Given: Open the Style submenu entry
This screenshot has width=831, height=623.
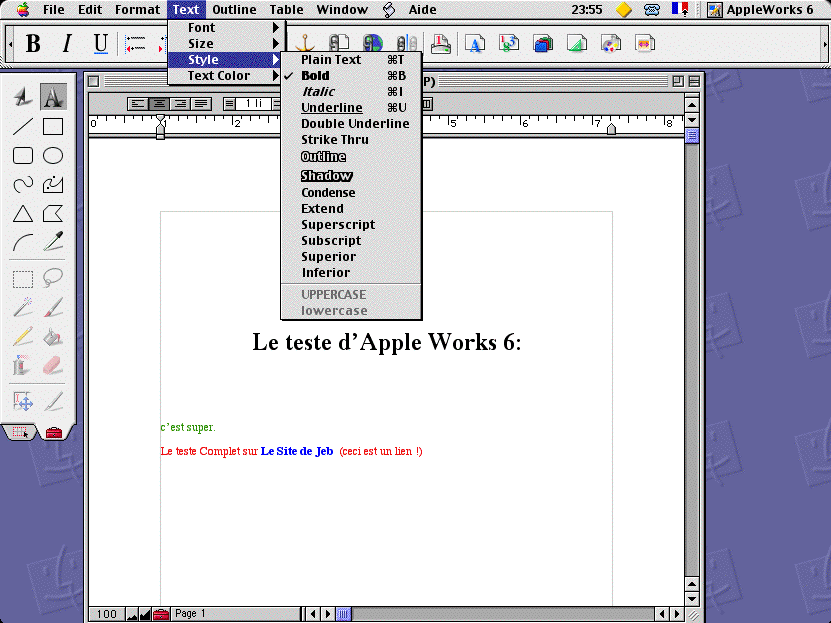Looking at the screenshot, I should 226,60.
